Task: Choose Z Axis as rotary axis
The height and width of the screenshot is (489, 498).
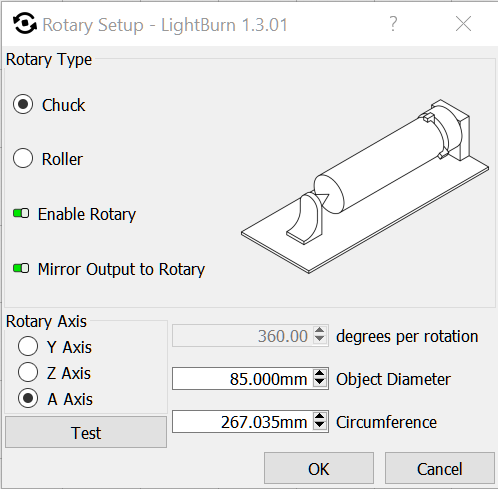Action: point(28,372)
